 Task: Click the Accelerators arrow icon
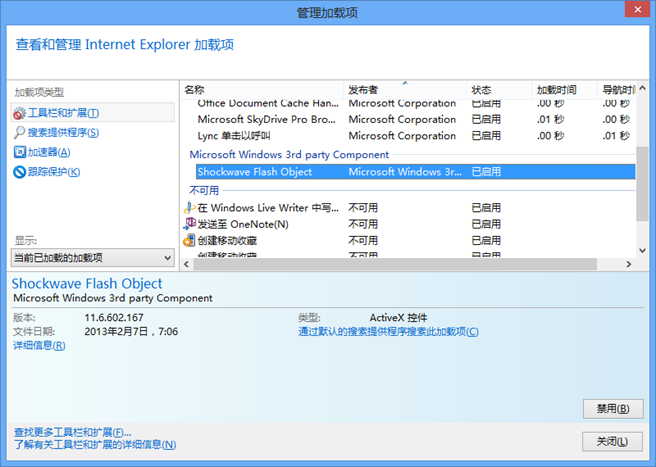click(19, 152)
